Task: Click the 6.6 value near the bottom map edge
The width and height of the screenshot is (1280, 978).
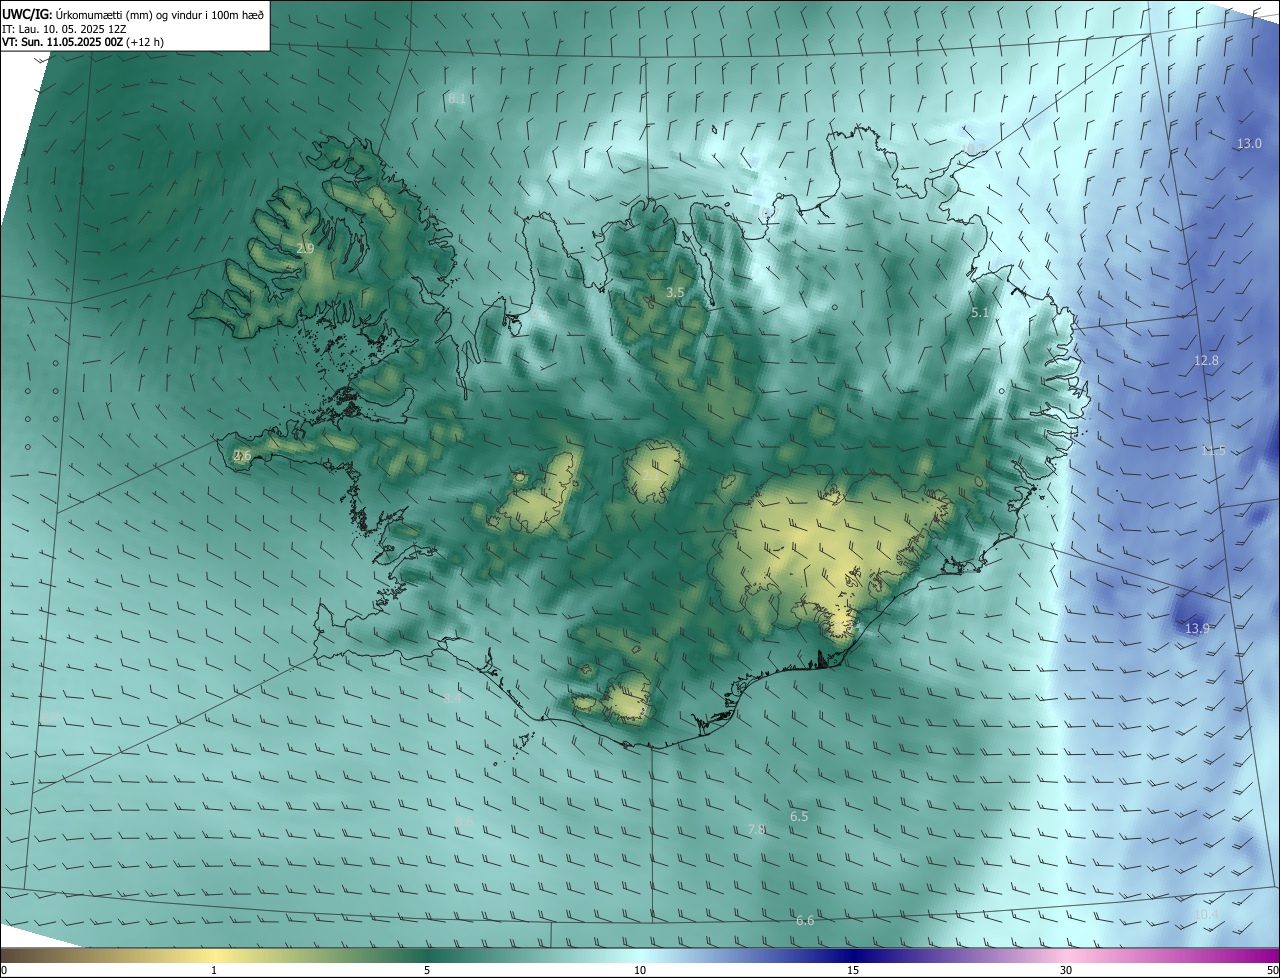Action: tap(805, 921)
